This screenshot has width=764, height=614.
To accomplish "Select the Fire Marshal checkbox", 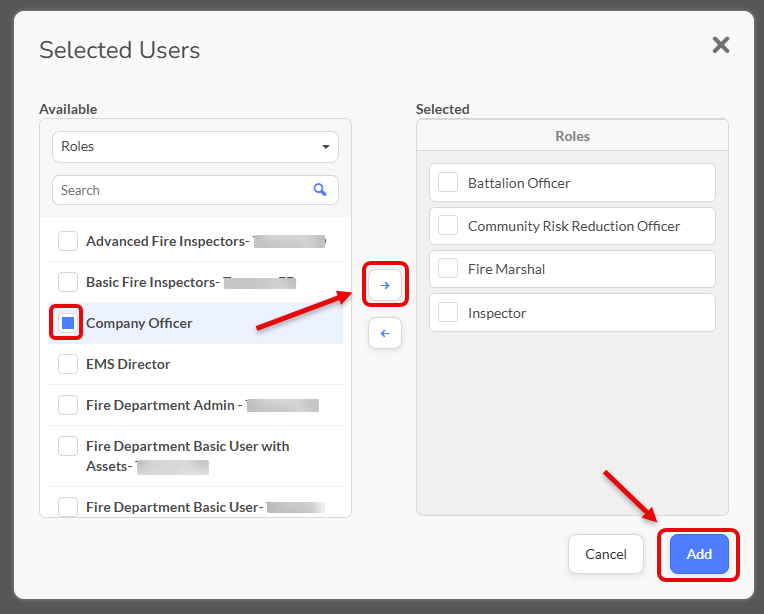I will 449,269.
